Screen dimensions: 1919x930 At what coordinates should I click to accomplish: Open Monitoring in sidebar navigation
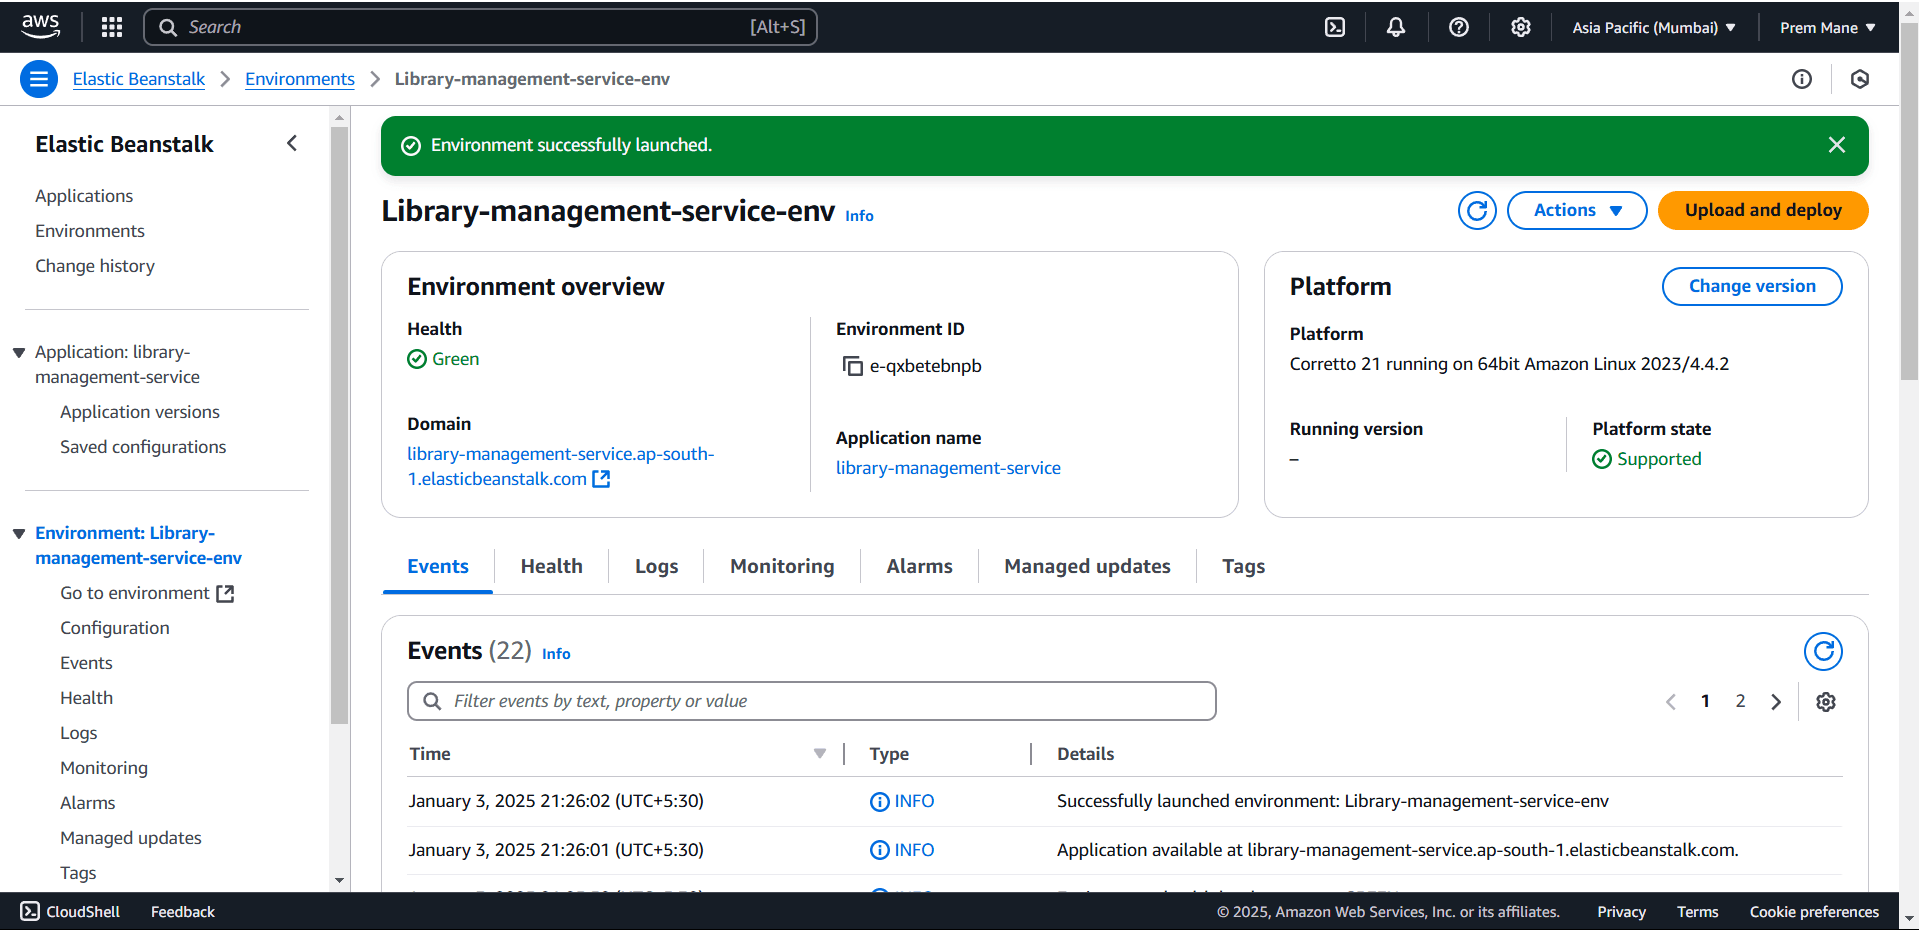point(104,768)
